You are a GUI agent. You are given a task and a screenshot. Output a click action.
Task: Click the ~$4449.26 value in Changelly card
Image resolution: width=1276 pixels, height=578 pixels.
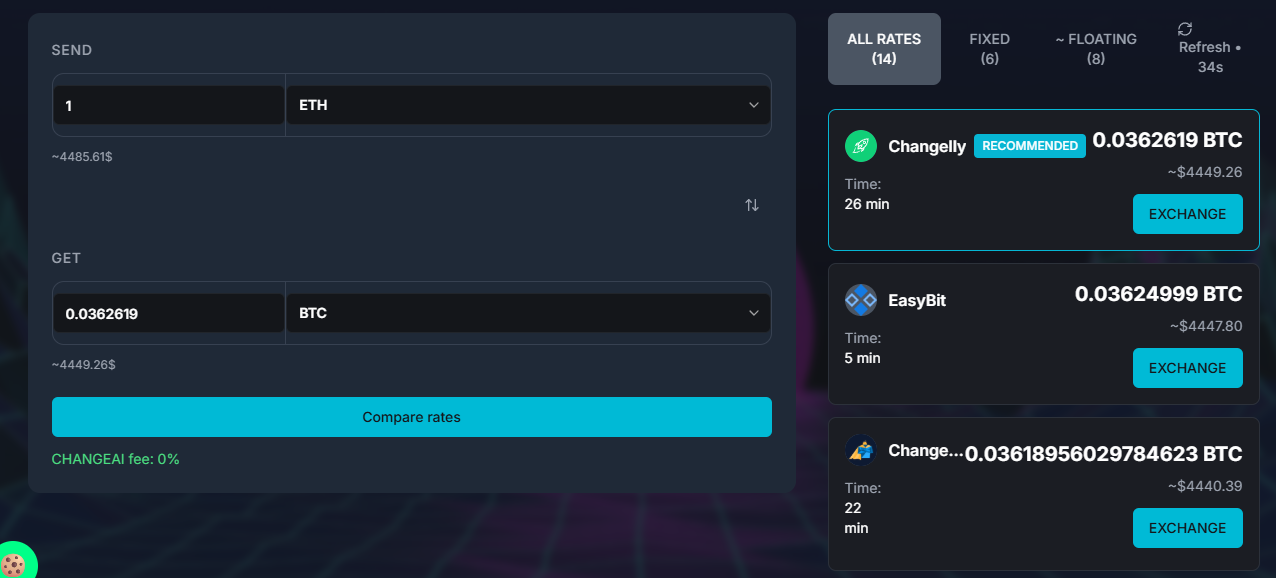click(1205, 172)
